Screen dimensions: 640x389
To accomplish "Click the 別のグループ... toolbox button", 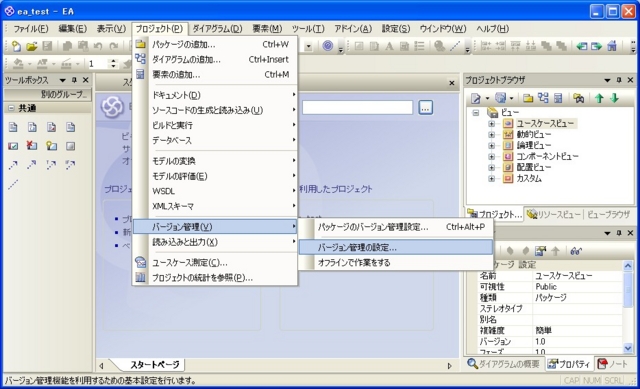I will (48, 94).
